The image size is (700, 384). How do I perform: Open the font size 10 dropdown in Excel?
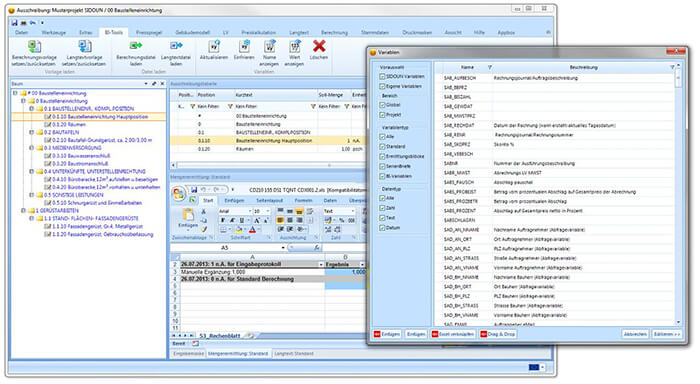pos(268,211)
